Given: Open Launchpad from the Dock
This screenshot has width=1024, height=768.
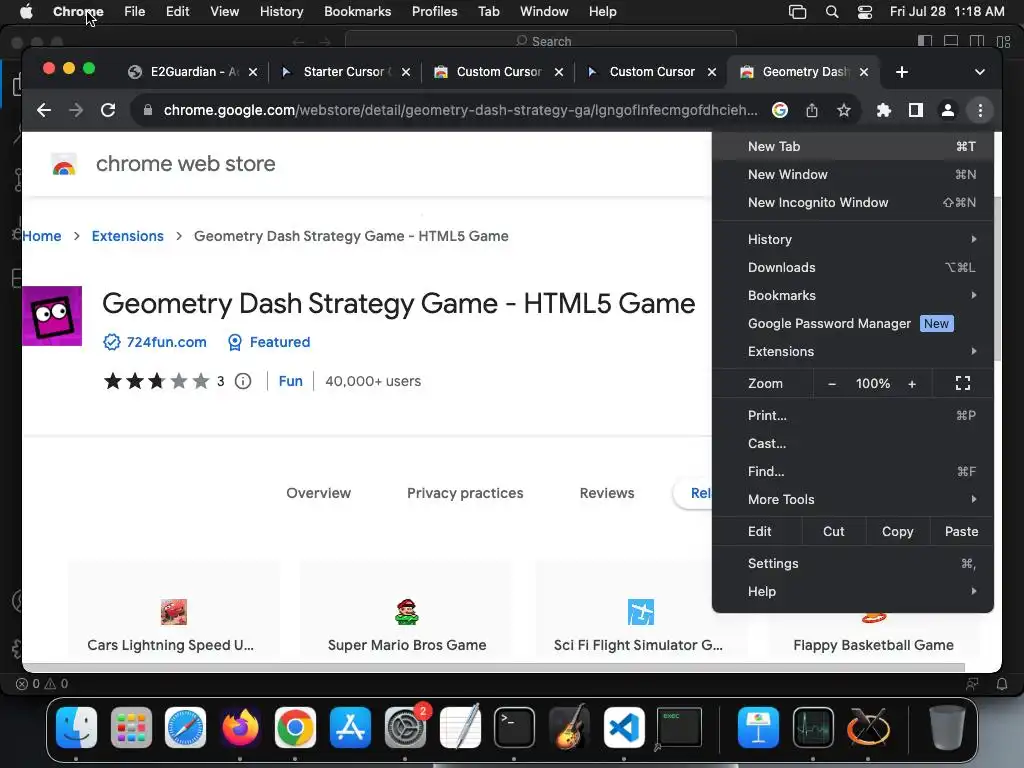Looking at the screenshot, I should (x=131, y=728).
